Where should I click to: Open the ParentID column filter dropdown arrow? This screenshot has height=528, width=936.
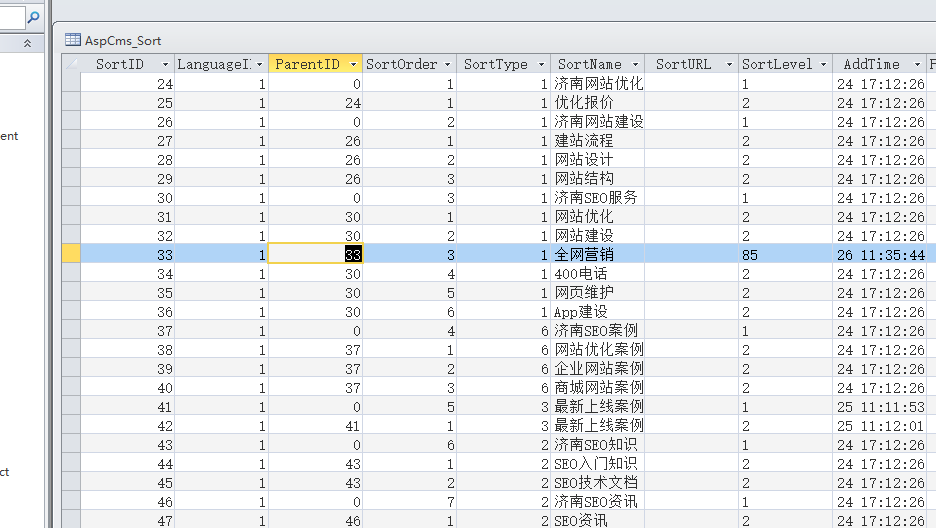353,65
